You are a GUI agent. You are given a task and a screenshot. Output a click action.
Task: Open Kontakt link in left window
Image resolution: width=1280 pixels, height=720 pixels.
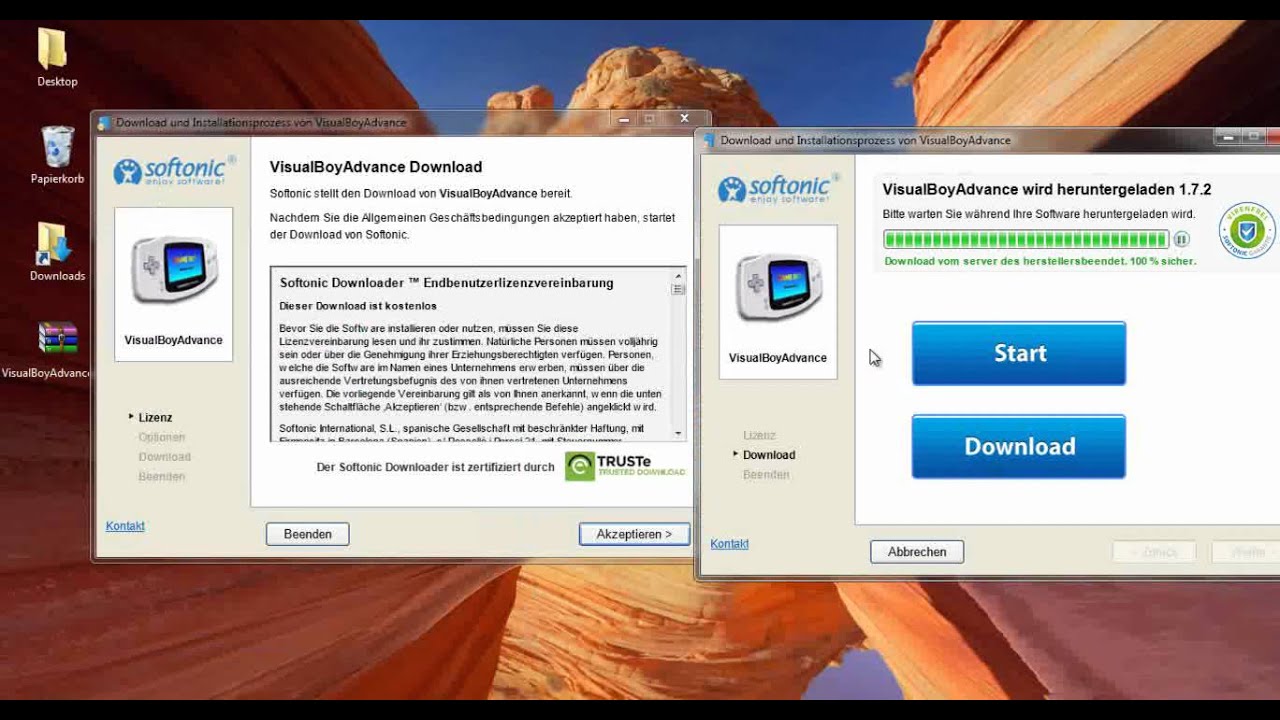point(125,526)
